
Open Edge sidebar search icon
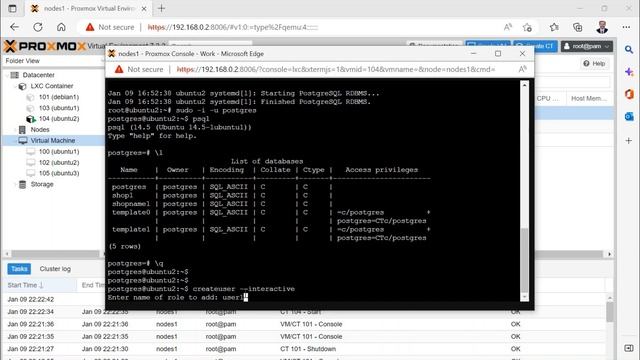pos(629,49)
